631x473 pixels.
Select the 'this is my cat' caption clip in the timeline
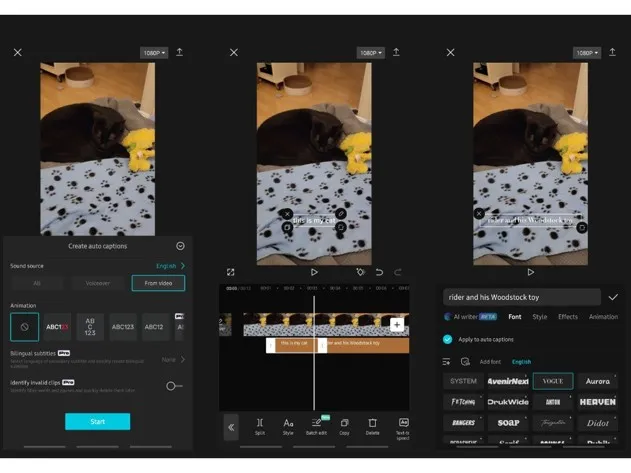point(296,345)
